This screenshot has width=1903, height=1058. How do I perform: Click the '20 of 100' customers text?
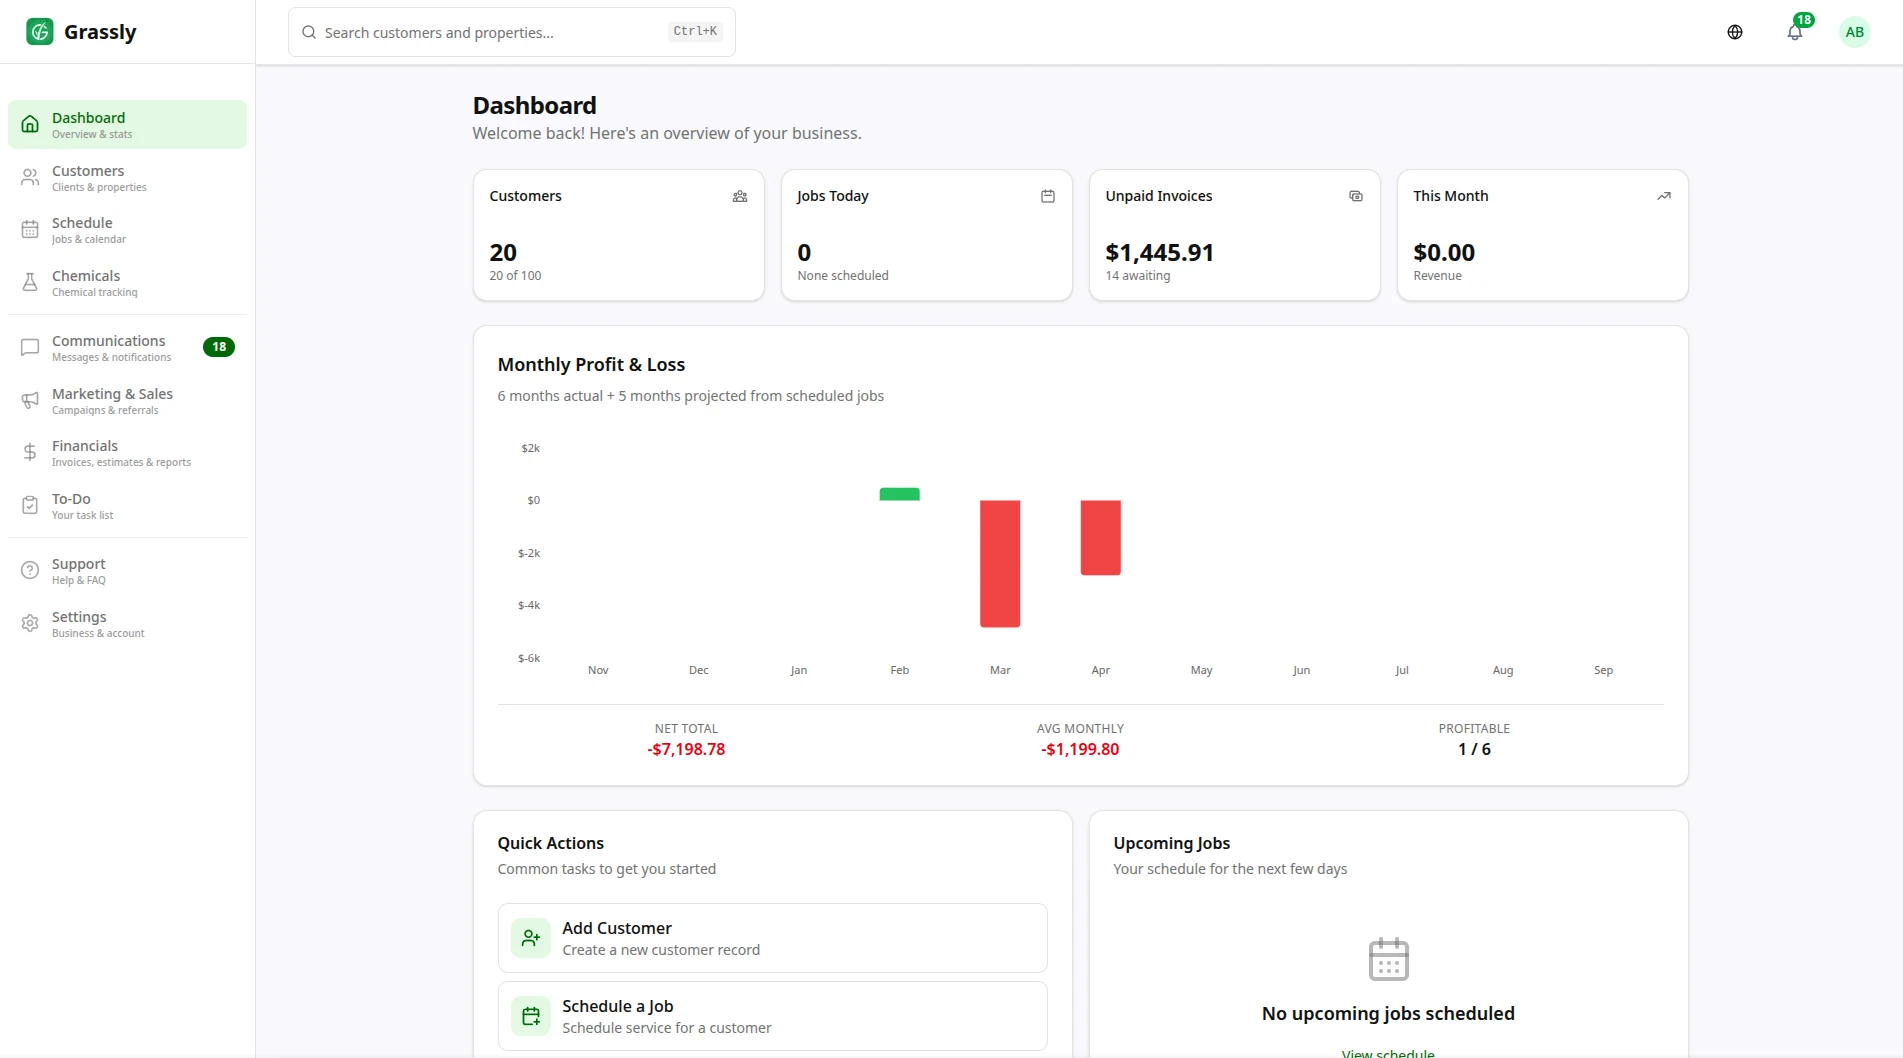[515, 276]
